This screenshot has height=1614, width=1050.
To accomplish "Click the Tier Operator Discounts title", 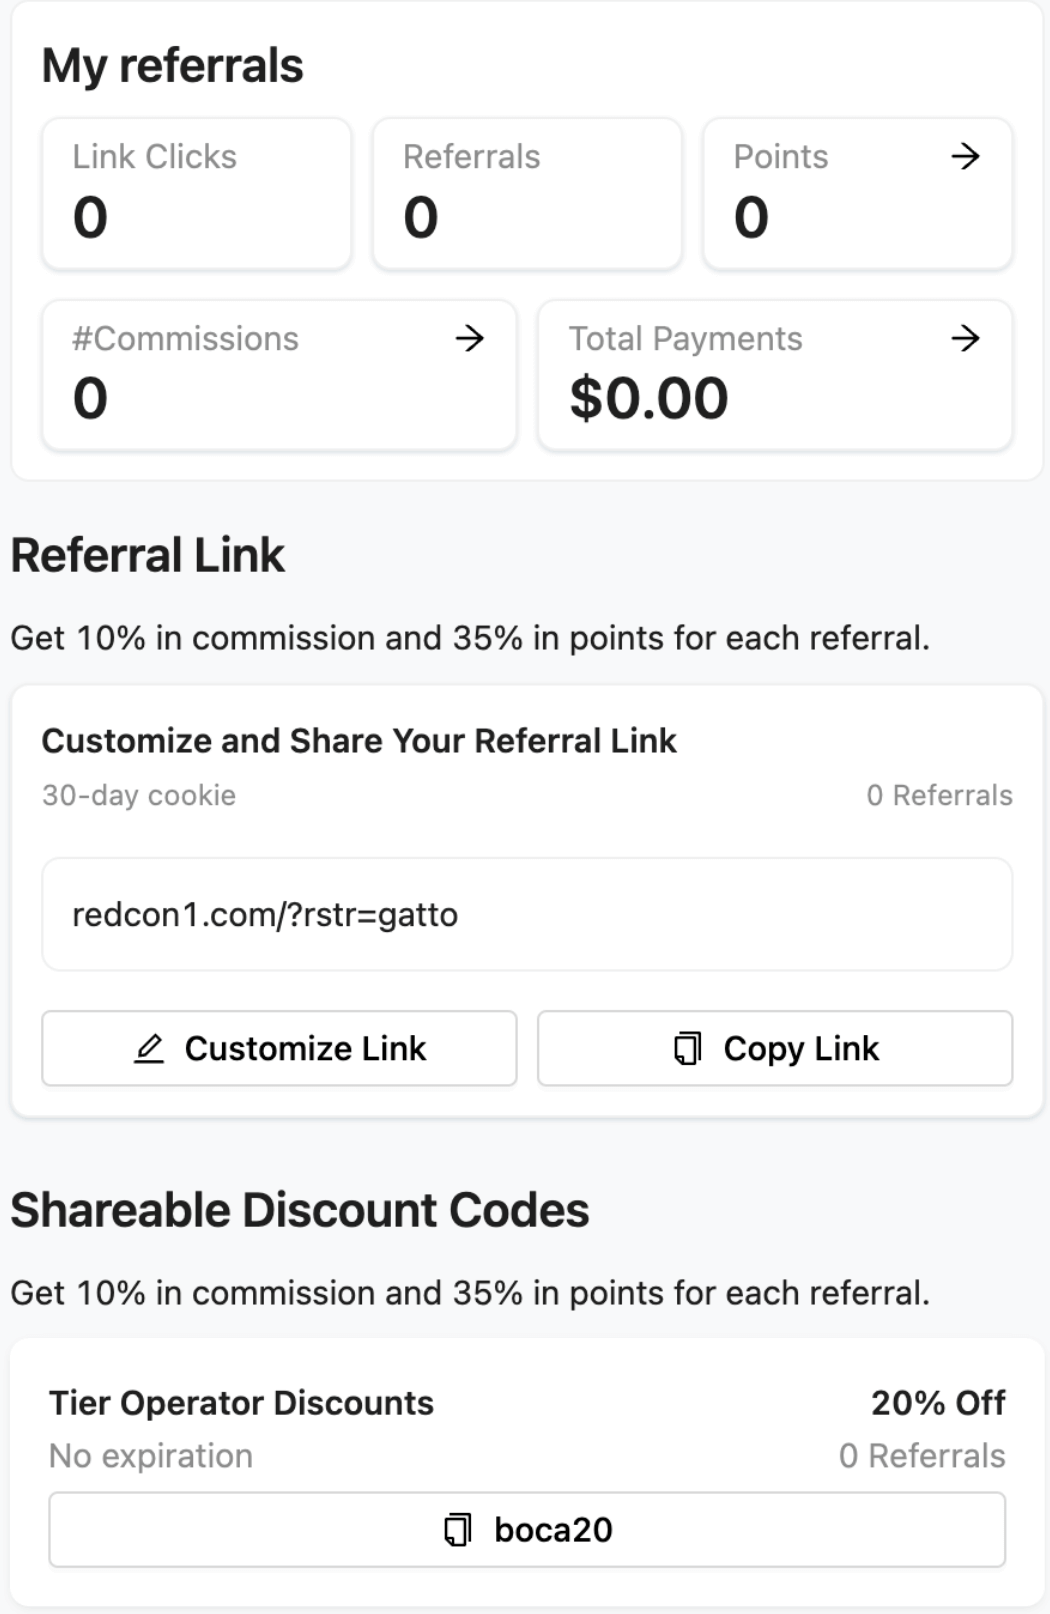I will pos(241,1403).
